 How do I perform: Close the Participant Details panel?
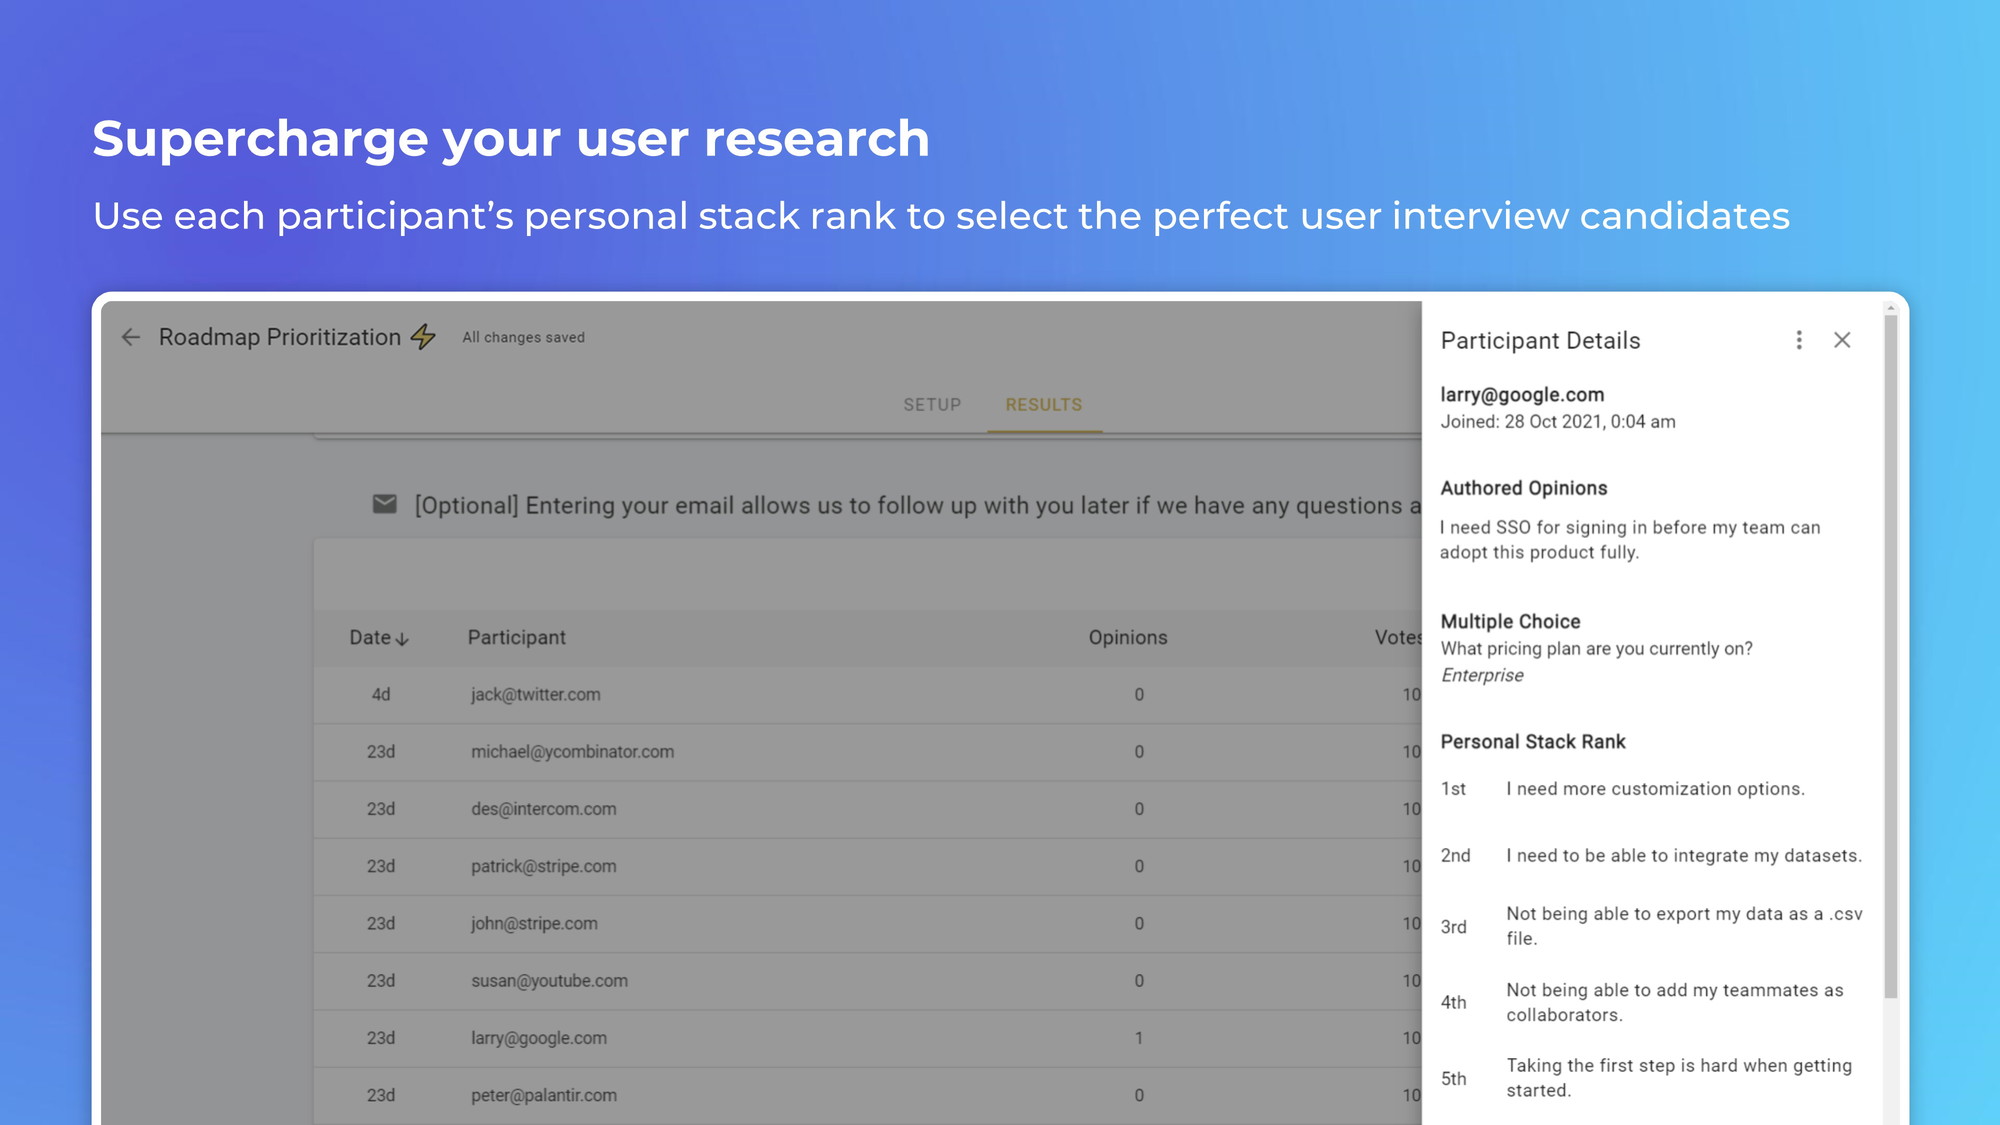click(x=1842, y=340)
